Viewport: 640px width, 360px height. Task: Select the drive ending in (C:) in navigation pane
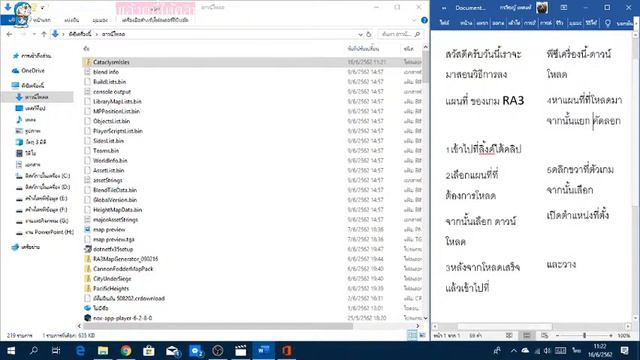pyautogui.click(x=42, y=176)
